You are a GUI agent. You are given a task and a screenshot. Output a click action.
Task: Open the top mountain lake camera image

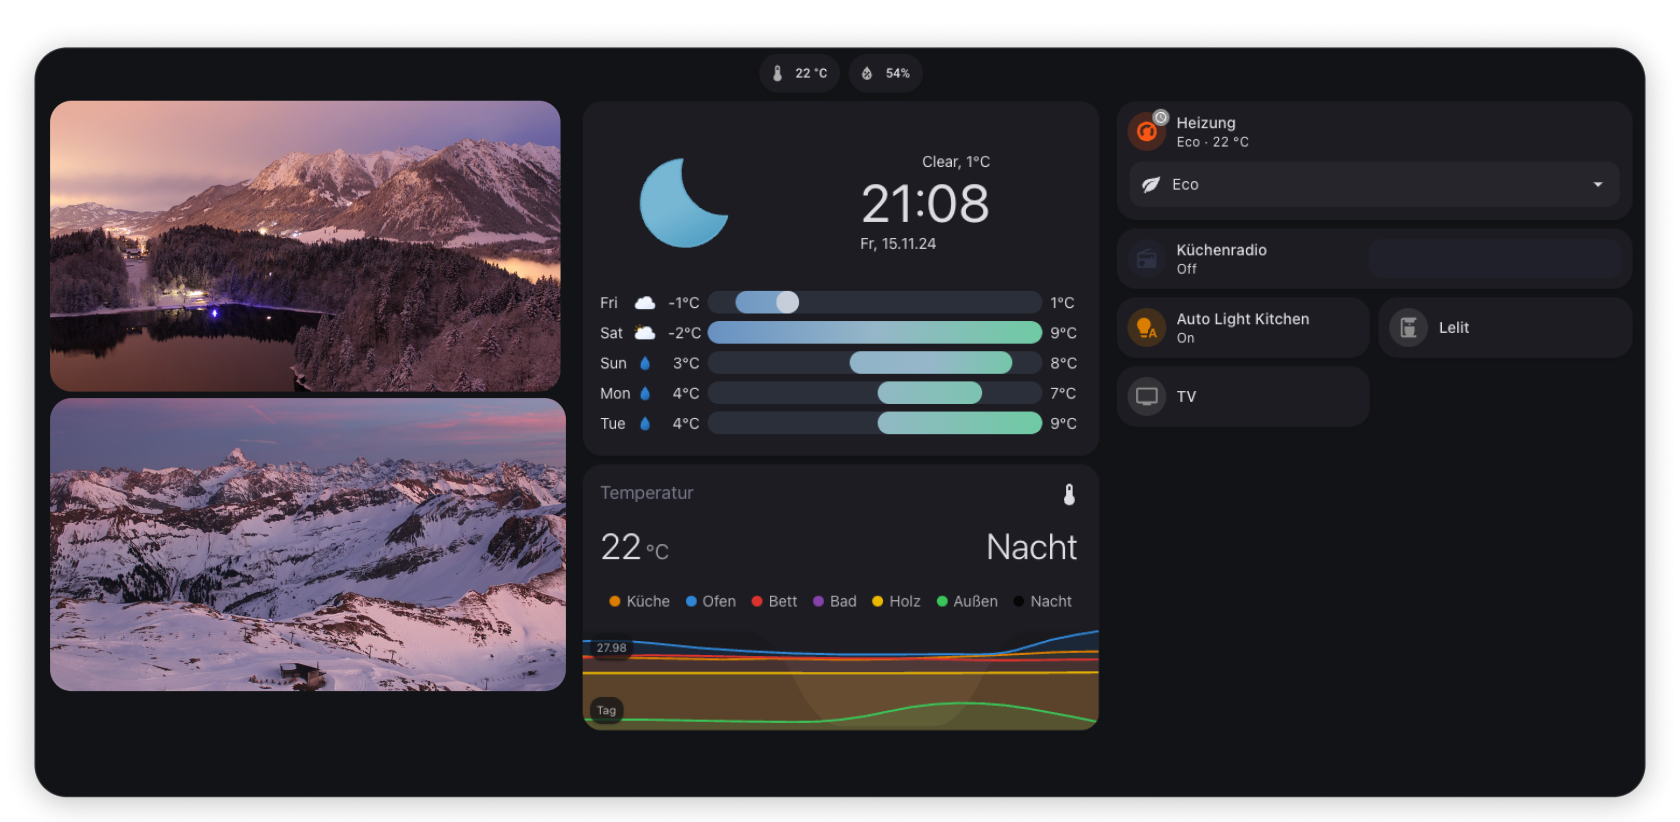[305, 246]
